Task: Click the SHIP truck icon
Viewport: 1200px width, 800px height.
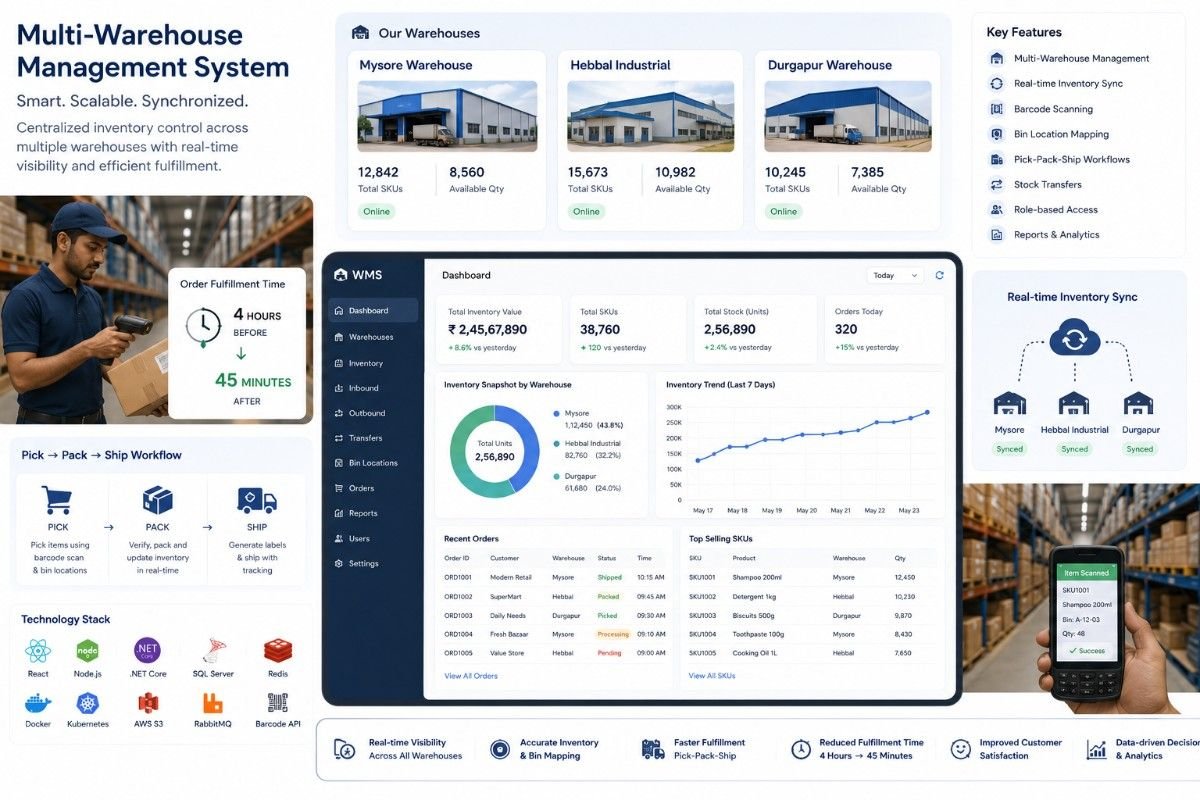Action: coord(256,500)
